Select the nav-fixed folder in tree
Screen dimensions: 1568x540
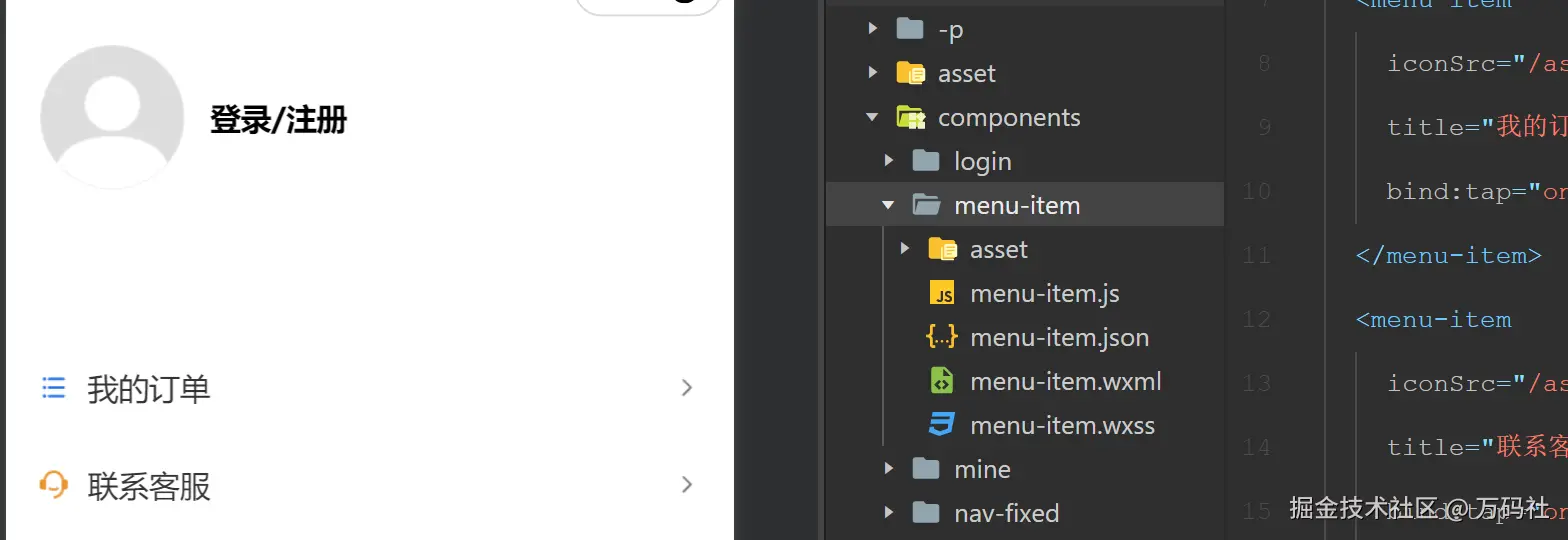click(x=1006, y=513)
